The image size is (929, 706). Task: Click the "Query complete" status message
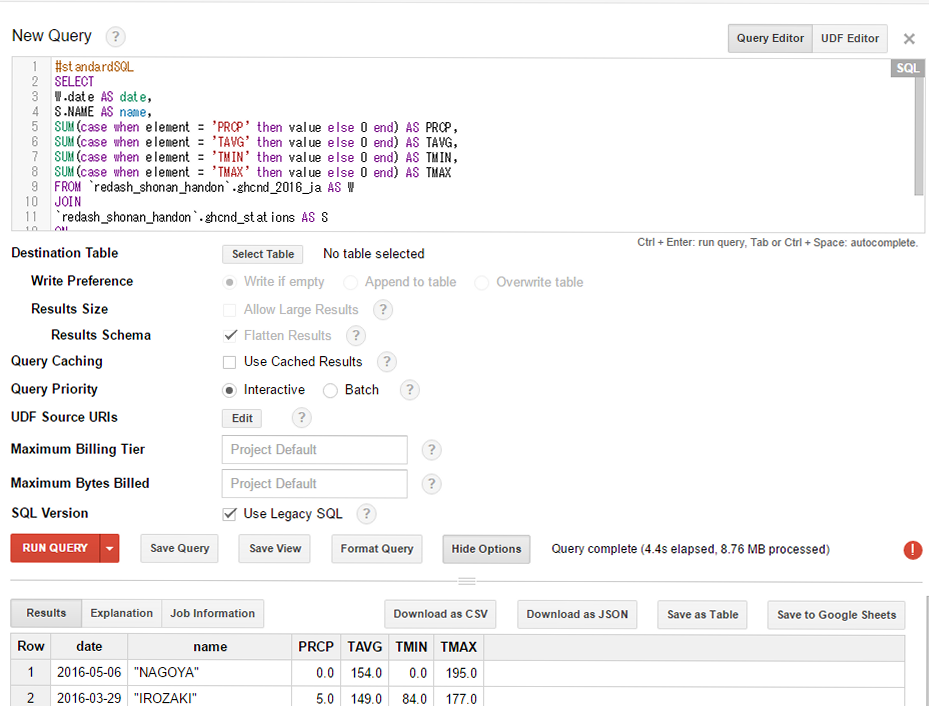click(x=690, y=549)
